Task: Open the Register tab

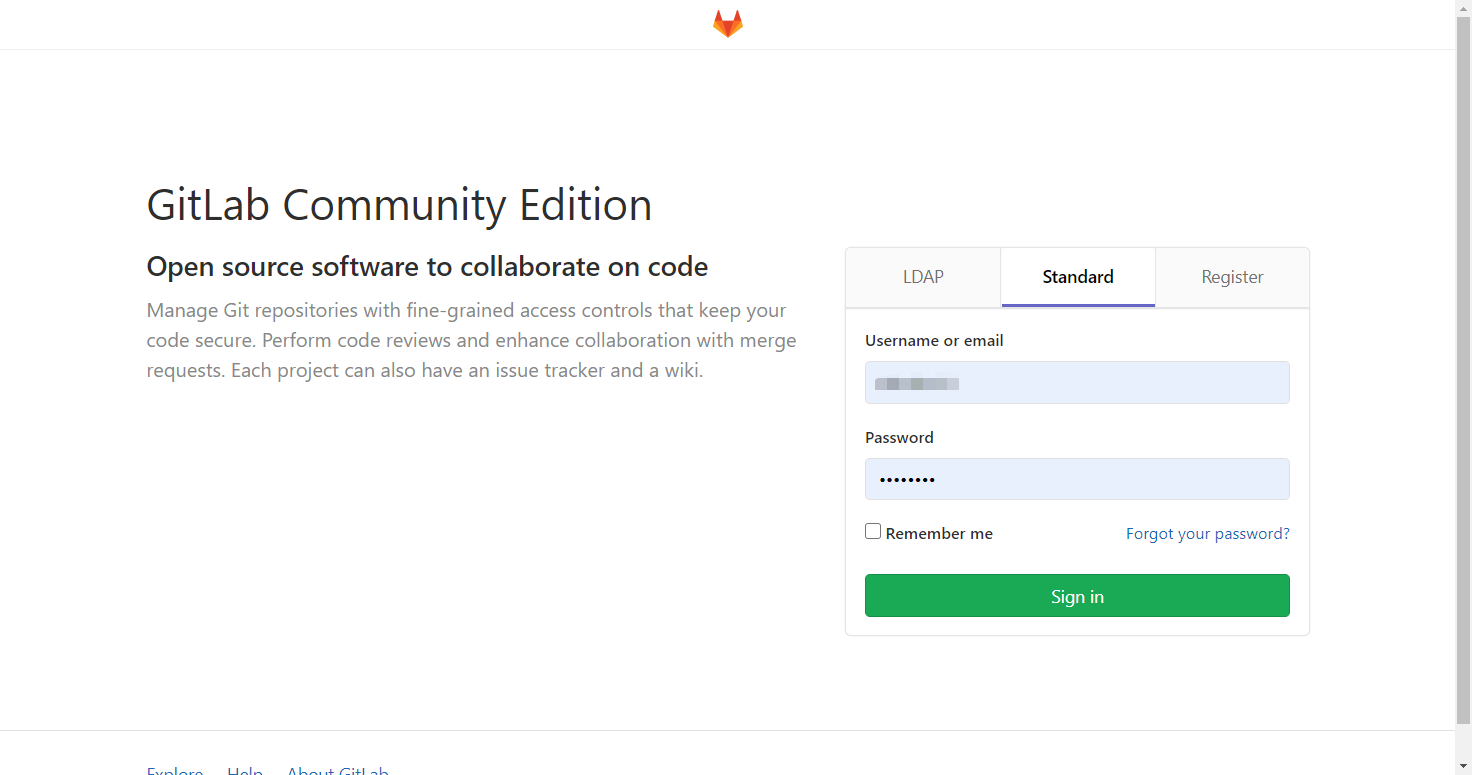Action: coord(1232,277)
